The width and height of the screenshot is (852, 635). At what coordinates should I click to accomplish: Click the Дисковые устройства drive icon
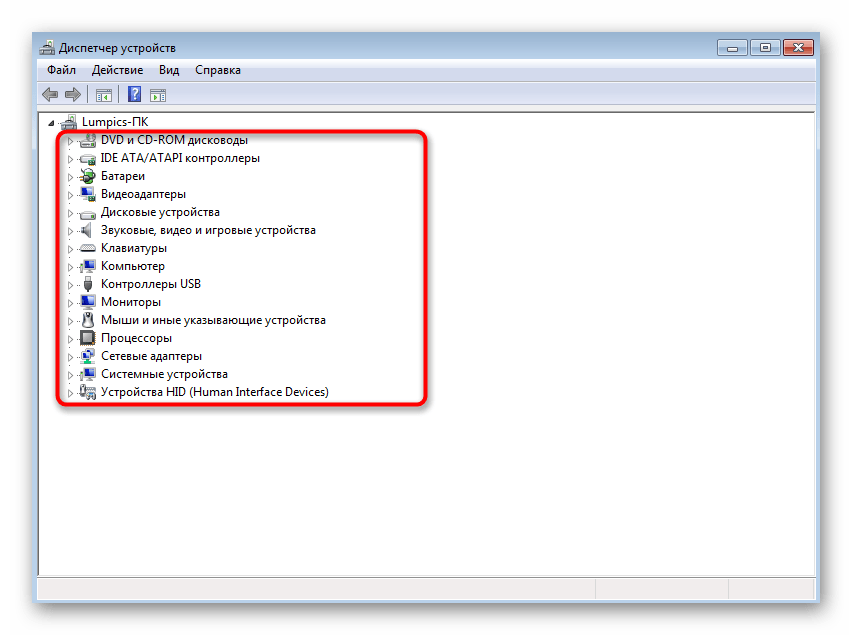click(87, 213)
